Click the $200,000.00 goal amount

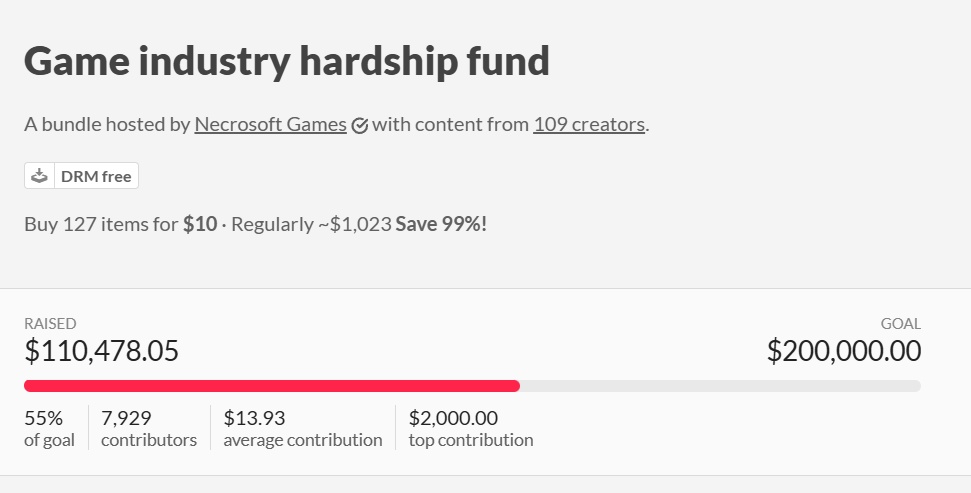844,351
